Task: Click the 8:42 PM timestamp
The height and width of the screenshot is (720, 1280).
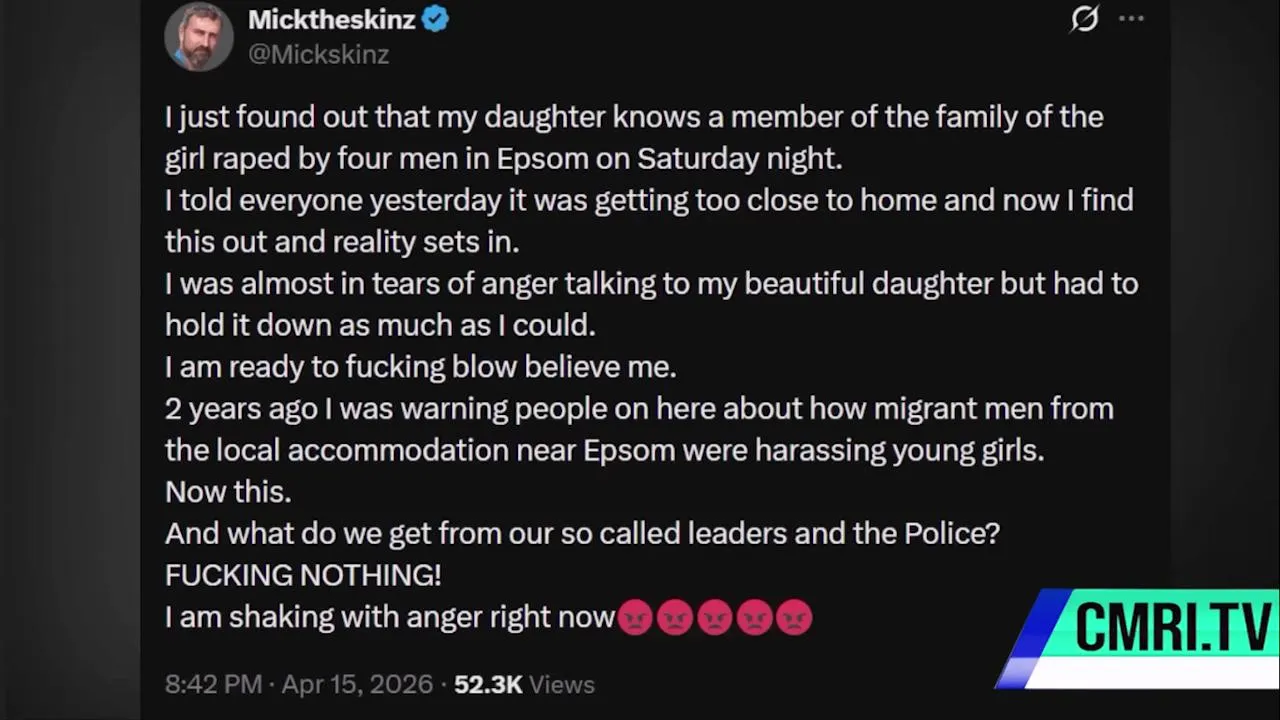Action: click(x=213, y=685)
